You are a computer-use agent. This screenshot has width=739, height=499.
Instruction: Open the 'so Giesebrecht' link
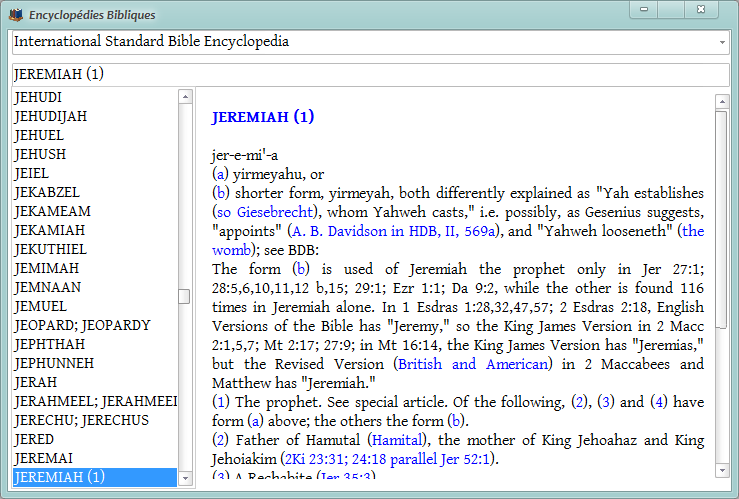[x=265, y=212]
